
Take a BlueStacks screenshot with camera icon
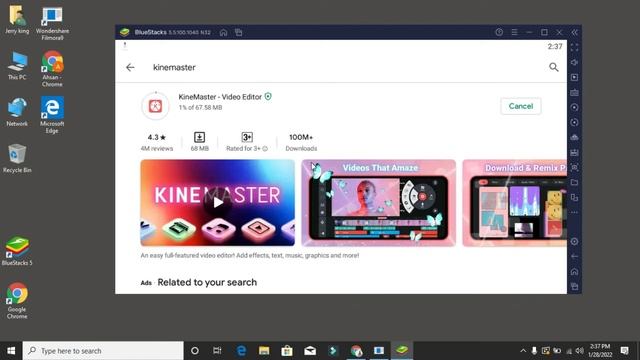click(574, 167)
